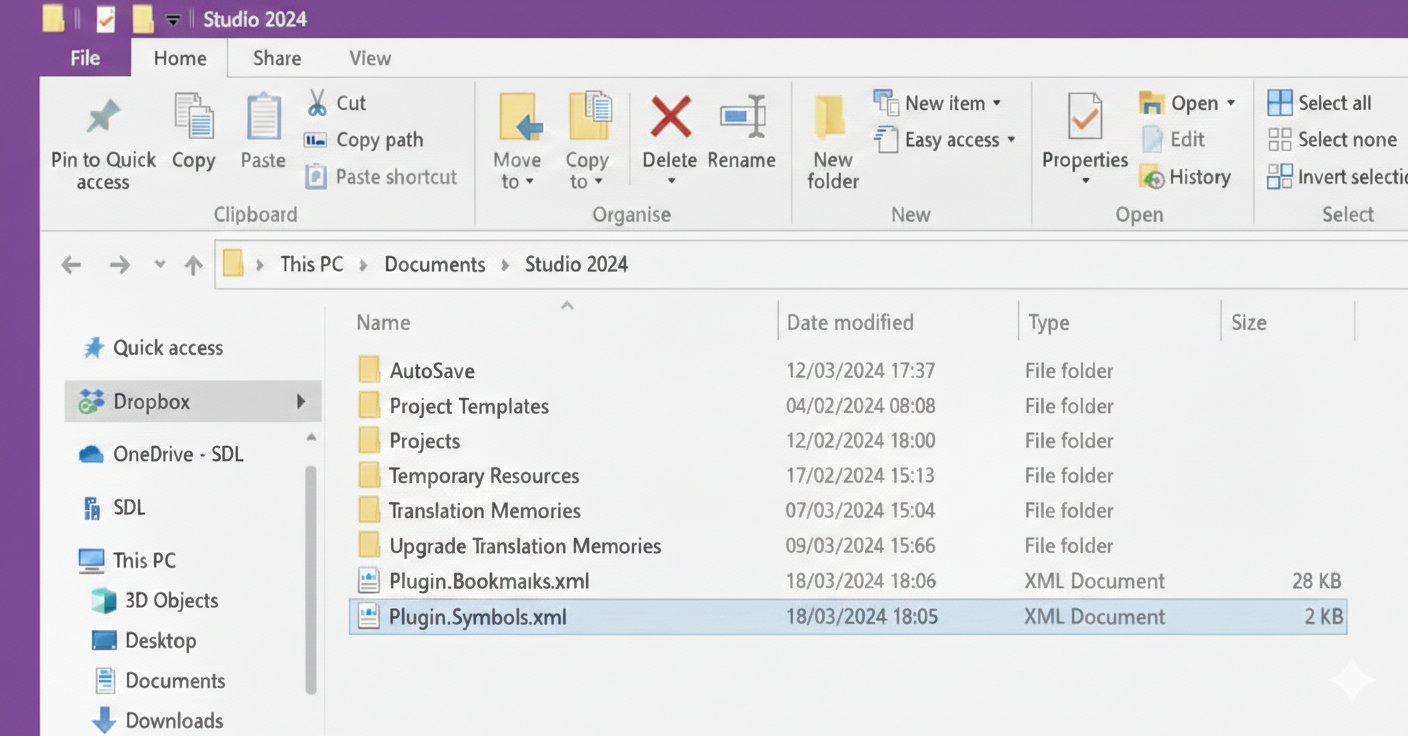Open the File menu
Viewport: 1408px width, 736px height.
85,58
